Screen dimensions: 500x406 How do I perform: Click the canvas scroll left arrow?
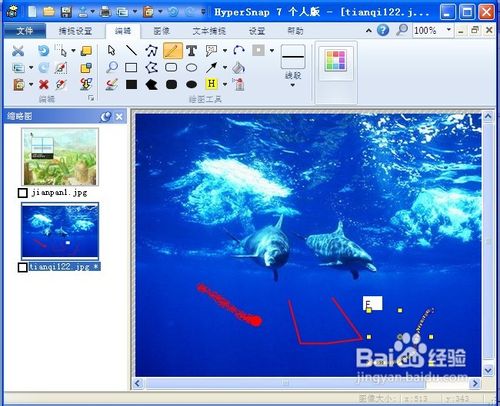tap(138, 383)
